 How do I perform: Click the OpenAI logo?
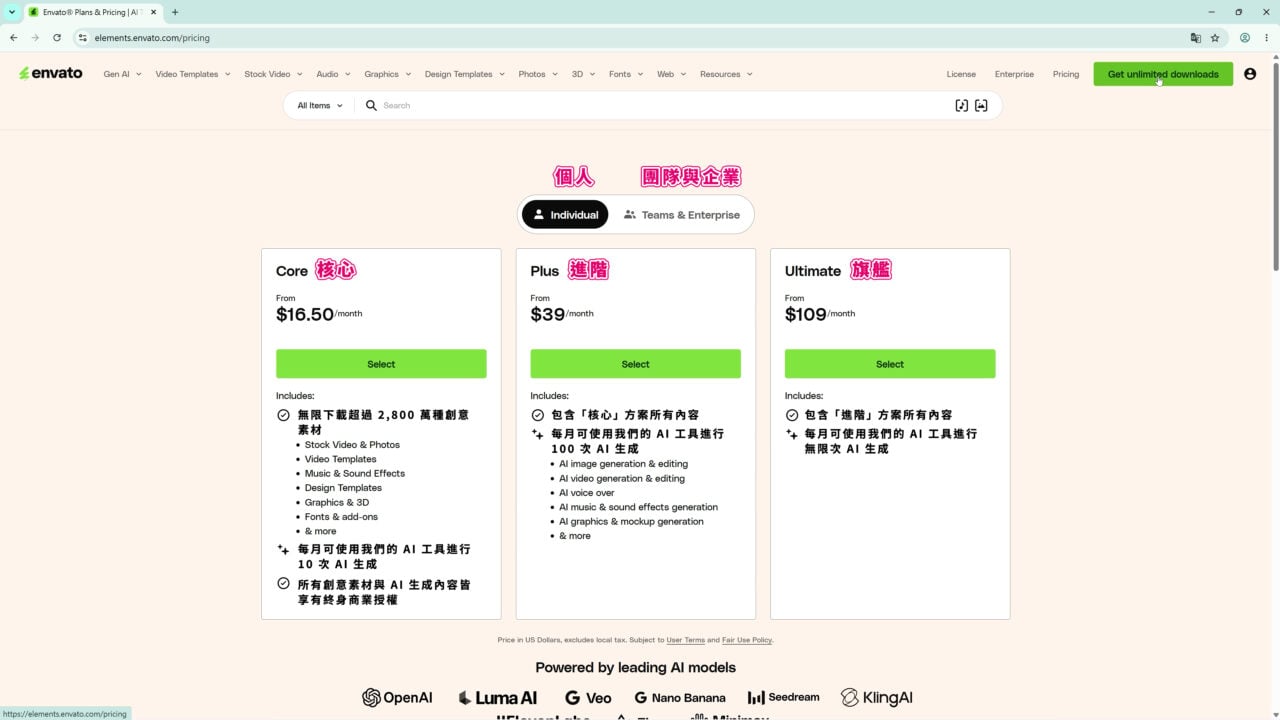click(397, 697)
